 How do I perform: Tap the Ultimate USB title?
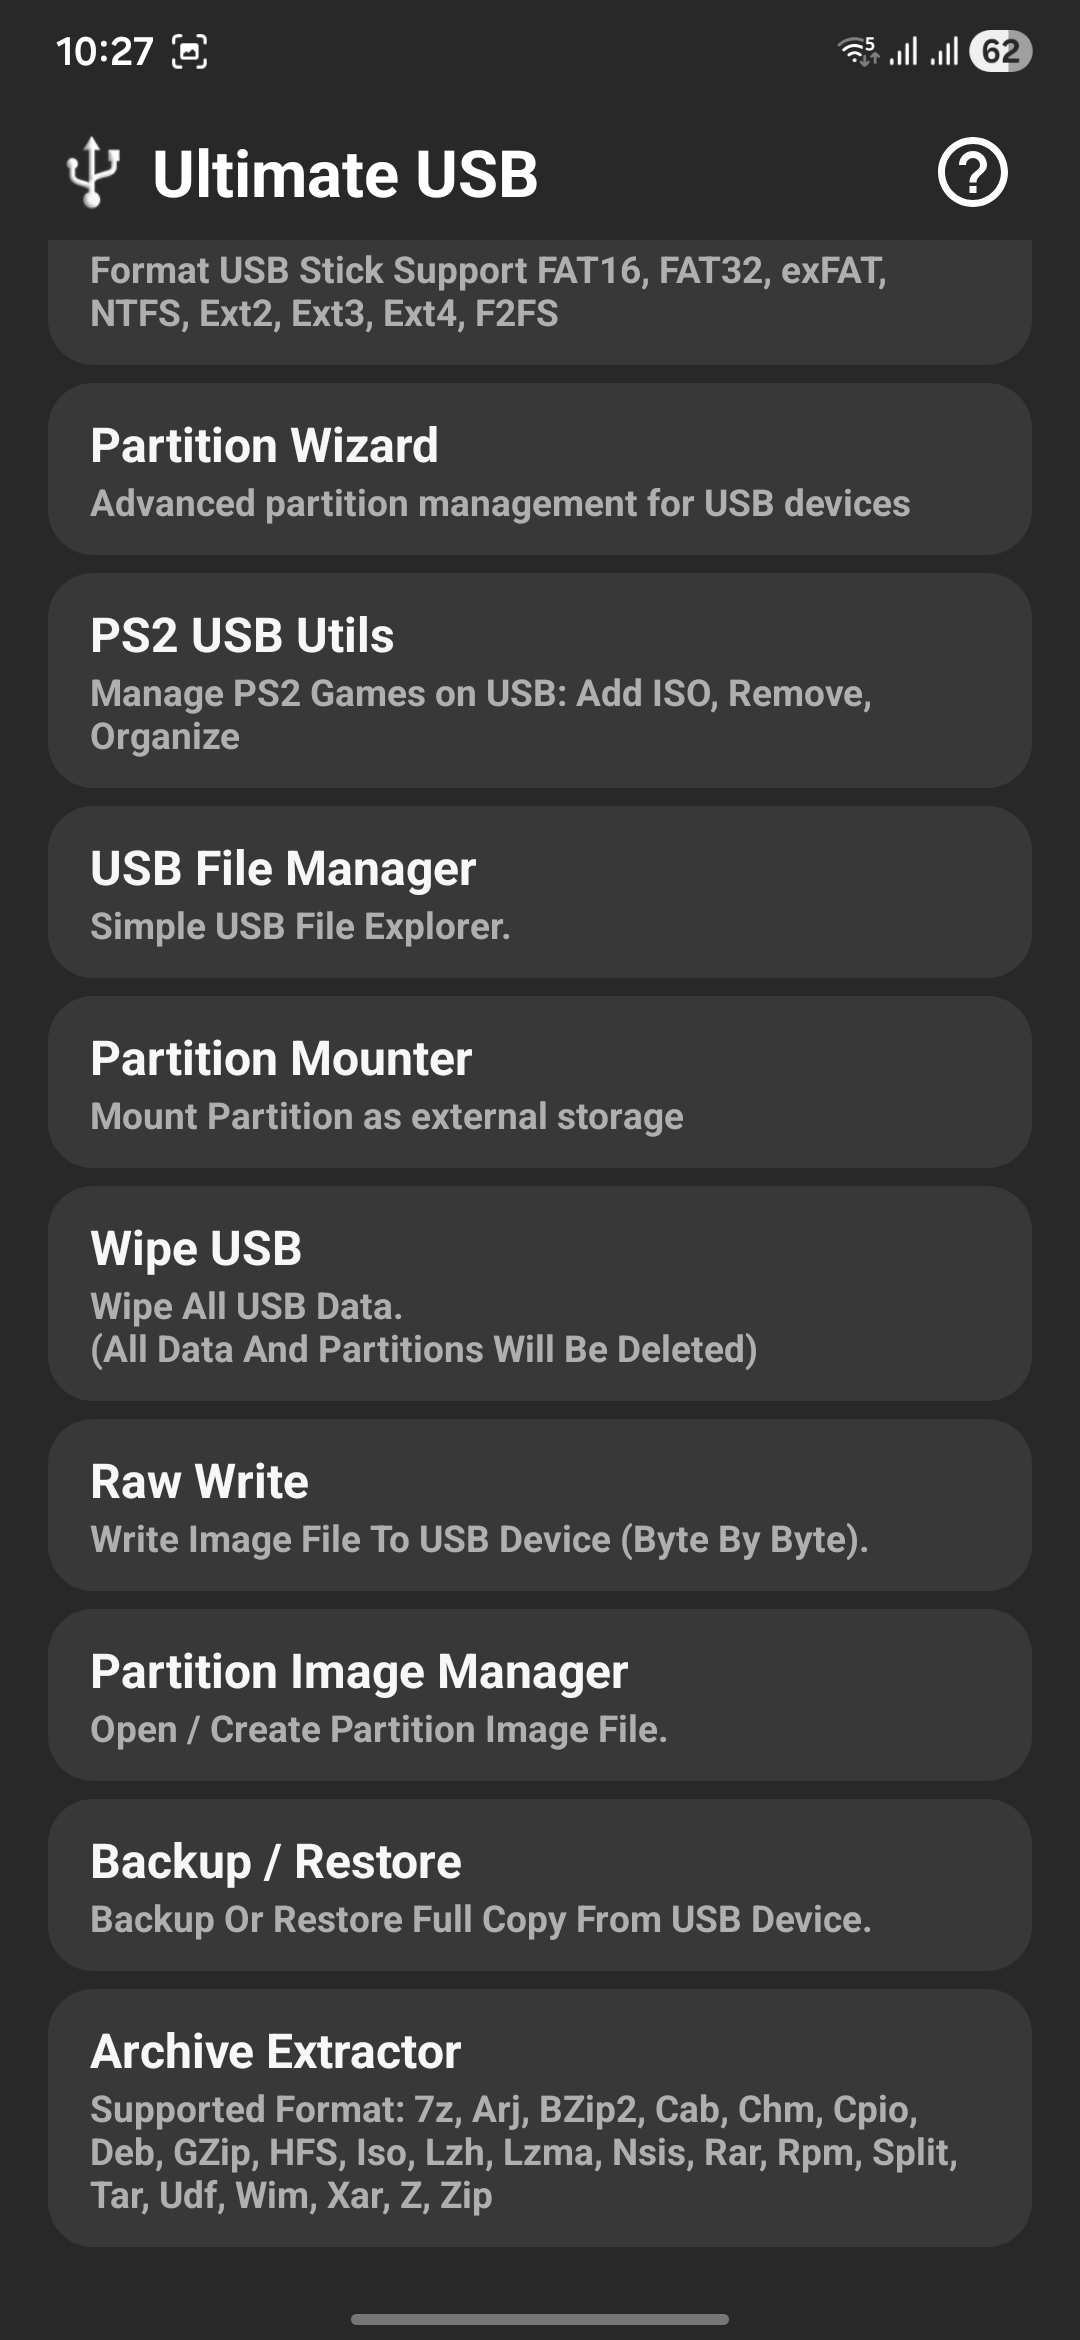tap(345, 175)
